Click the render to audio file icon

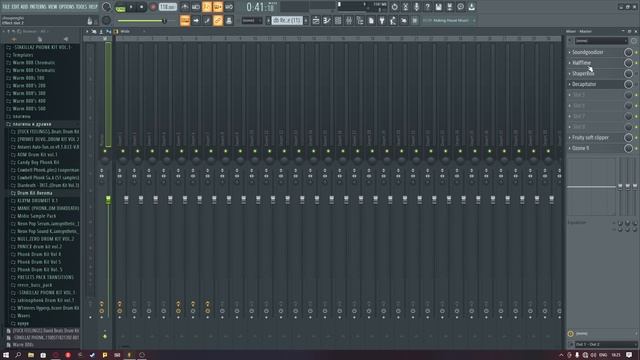(x=449, y=7)
